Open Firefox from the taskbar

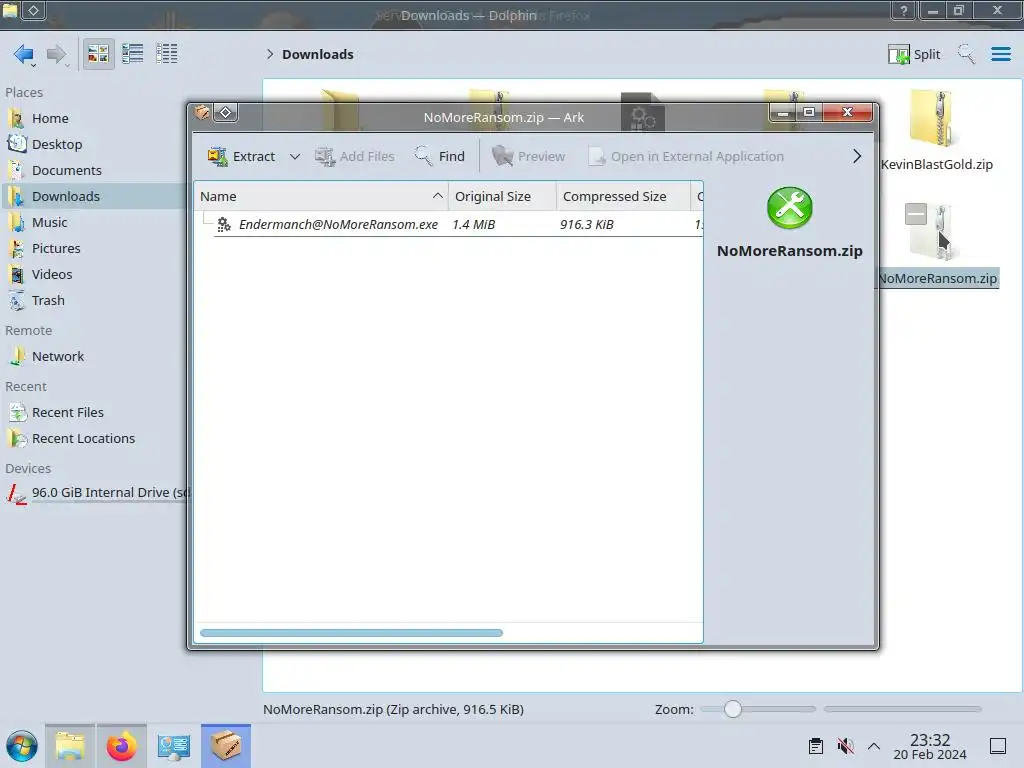coord(121,746)
